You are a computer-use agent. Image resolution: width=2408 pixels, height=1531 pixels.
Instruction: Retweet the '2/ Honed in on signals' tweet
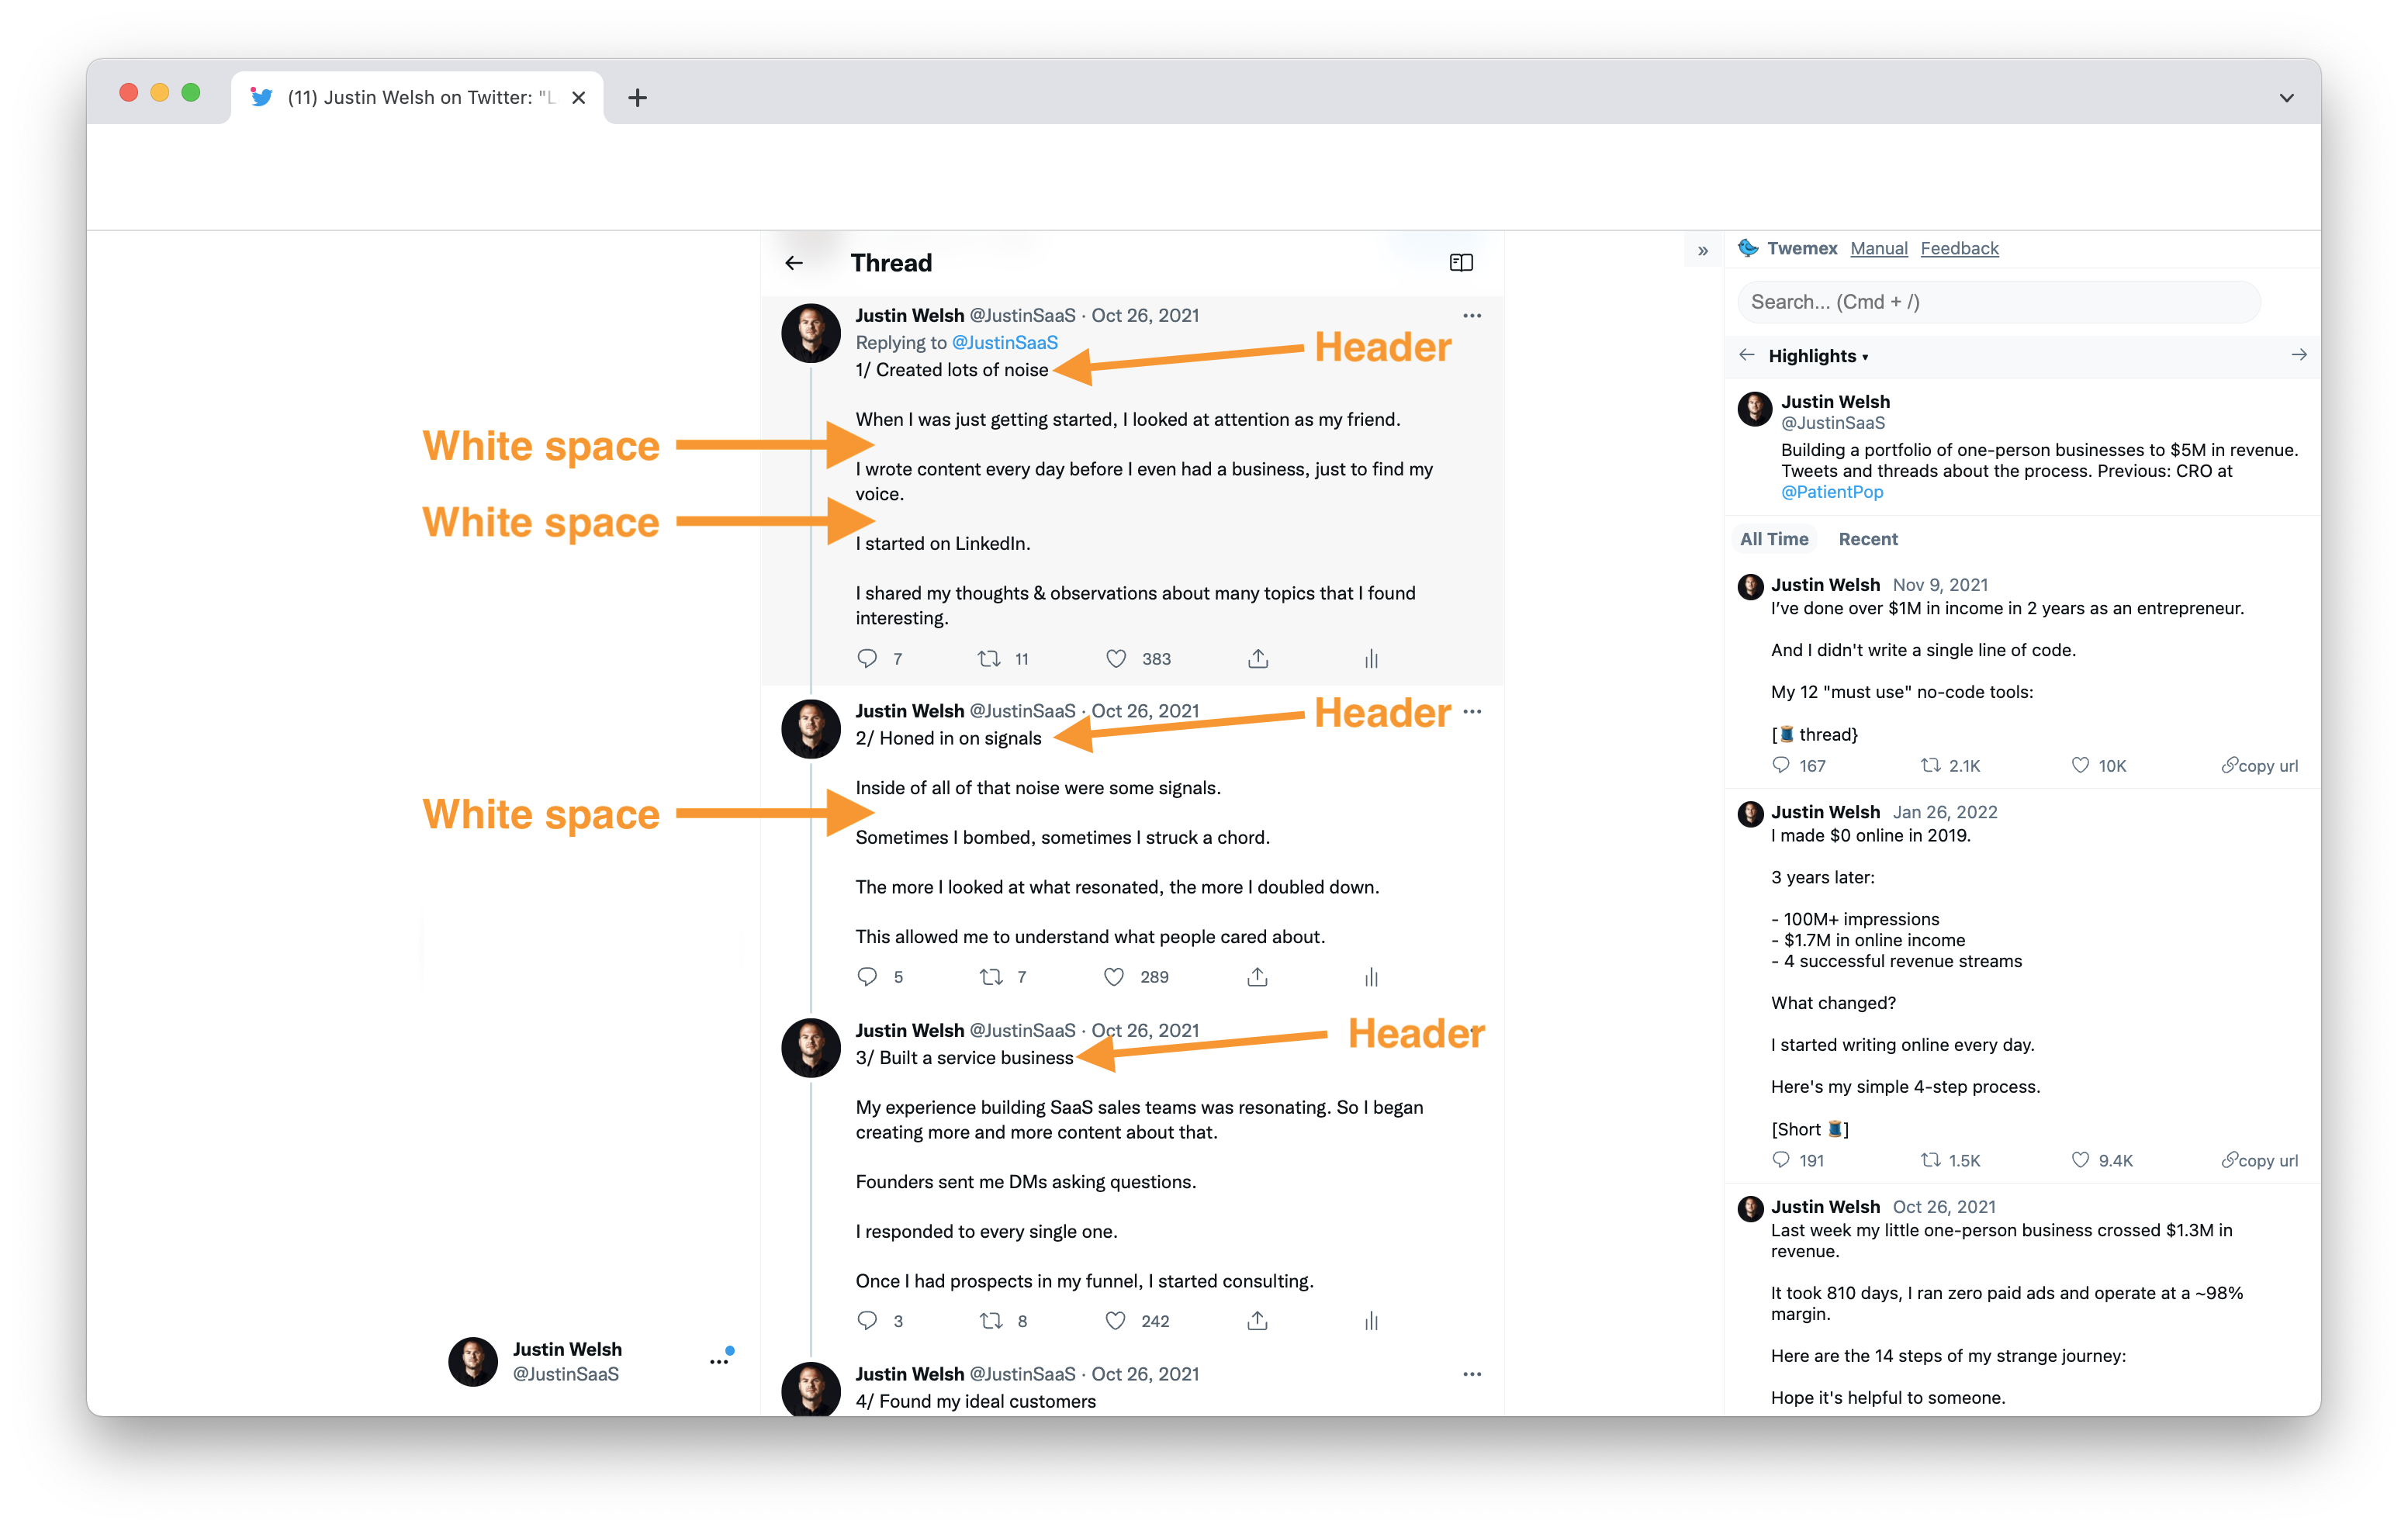pos(991,977)
